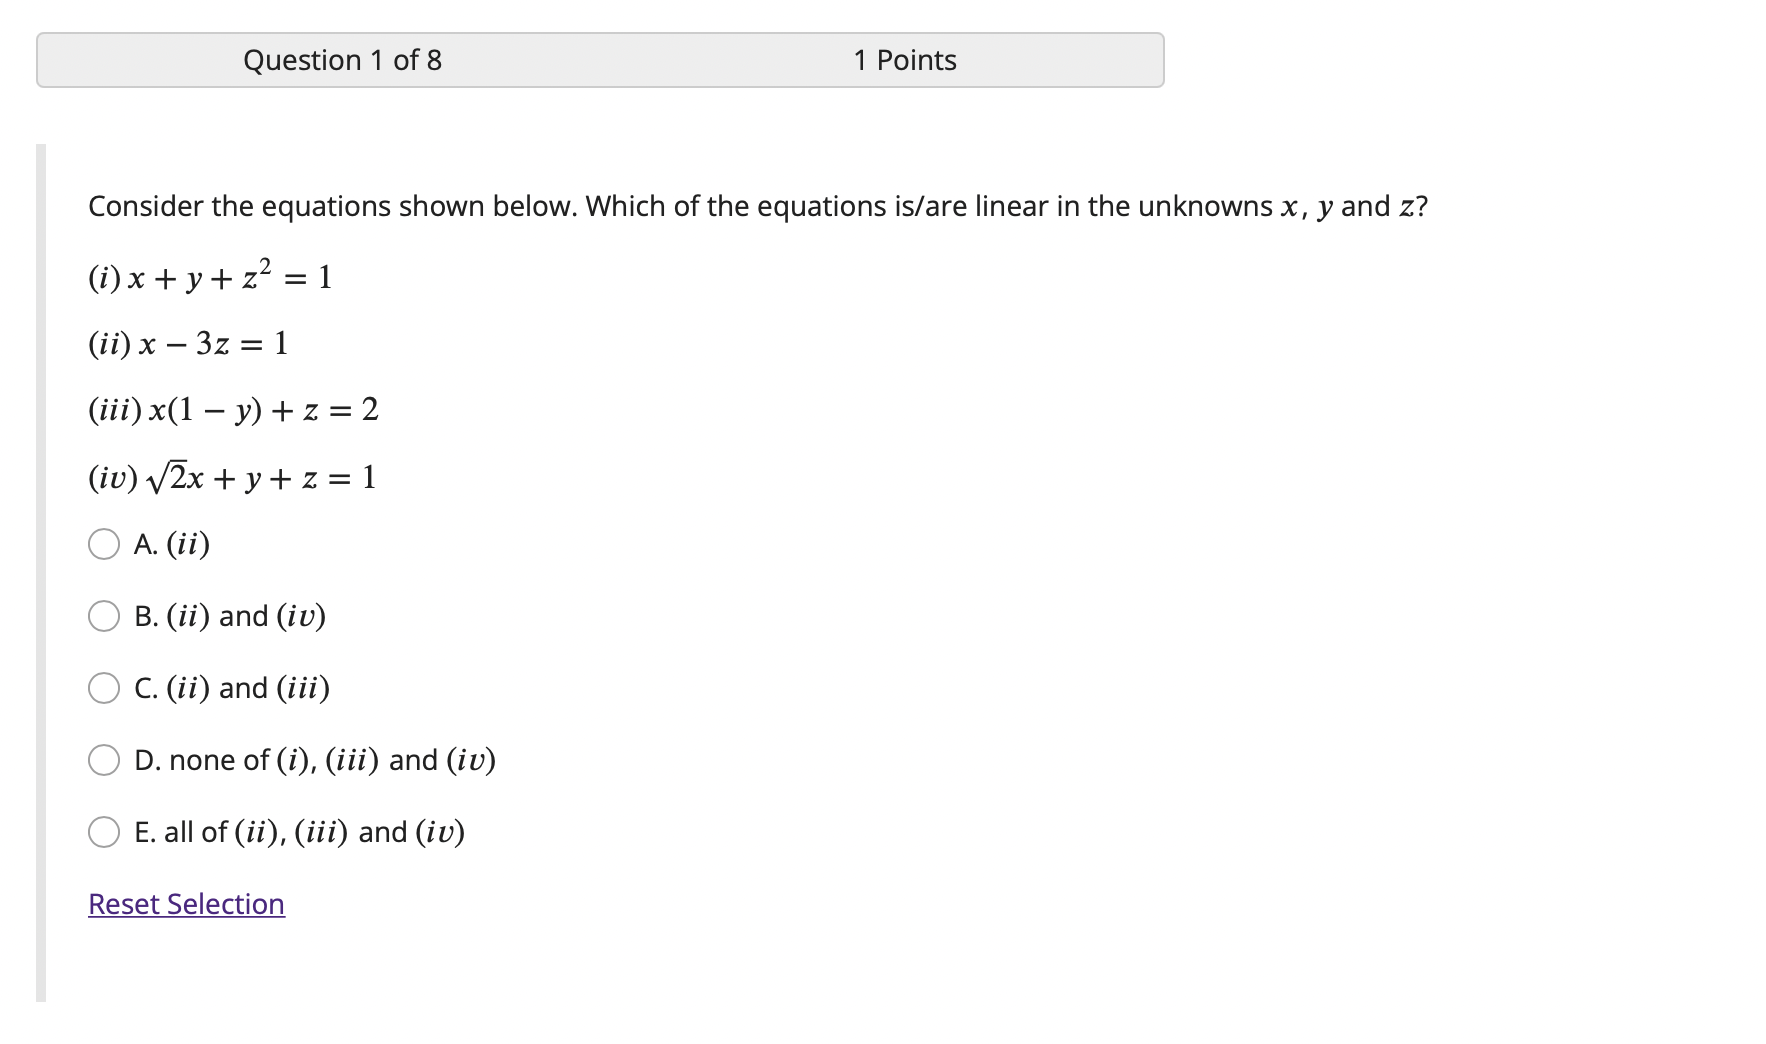Click the radio circle beside option A
The image size is (1766, 1044).
pyautogui.click(x=104, y=544)
